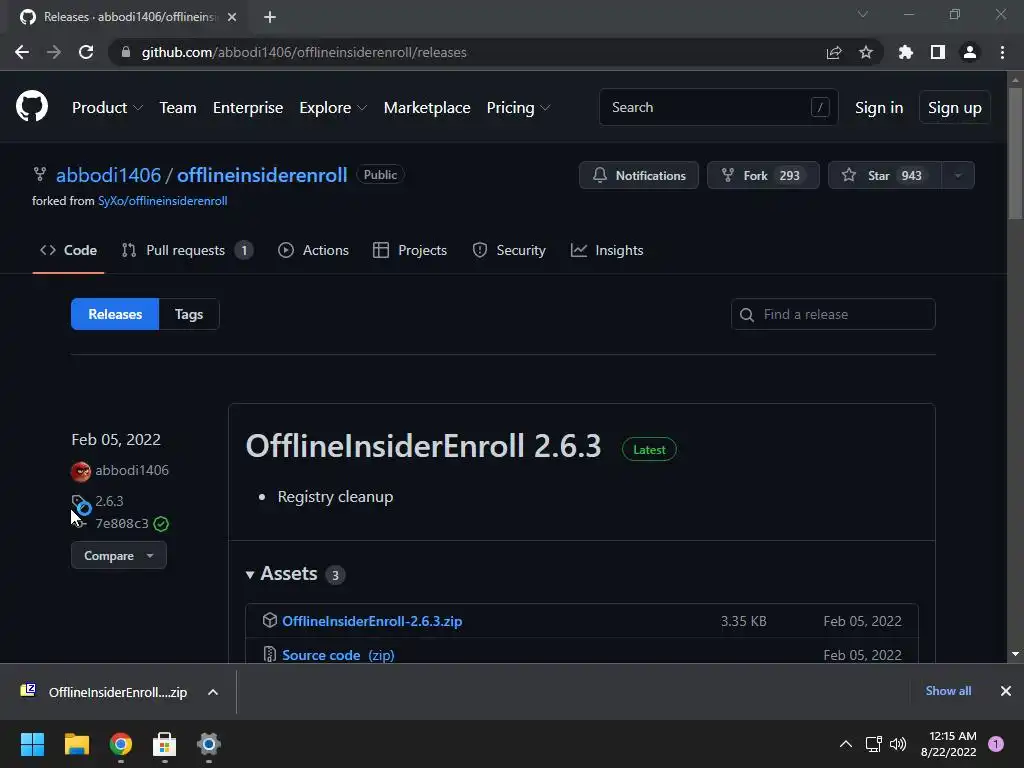
Task: Show hidden system tray icons
Action: click(x=846, y=744)
